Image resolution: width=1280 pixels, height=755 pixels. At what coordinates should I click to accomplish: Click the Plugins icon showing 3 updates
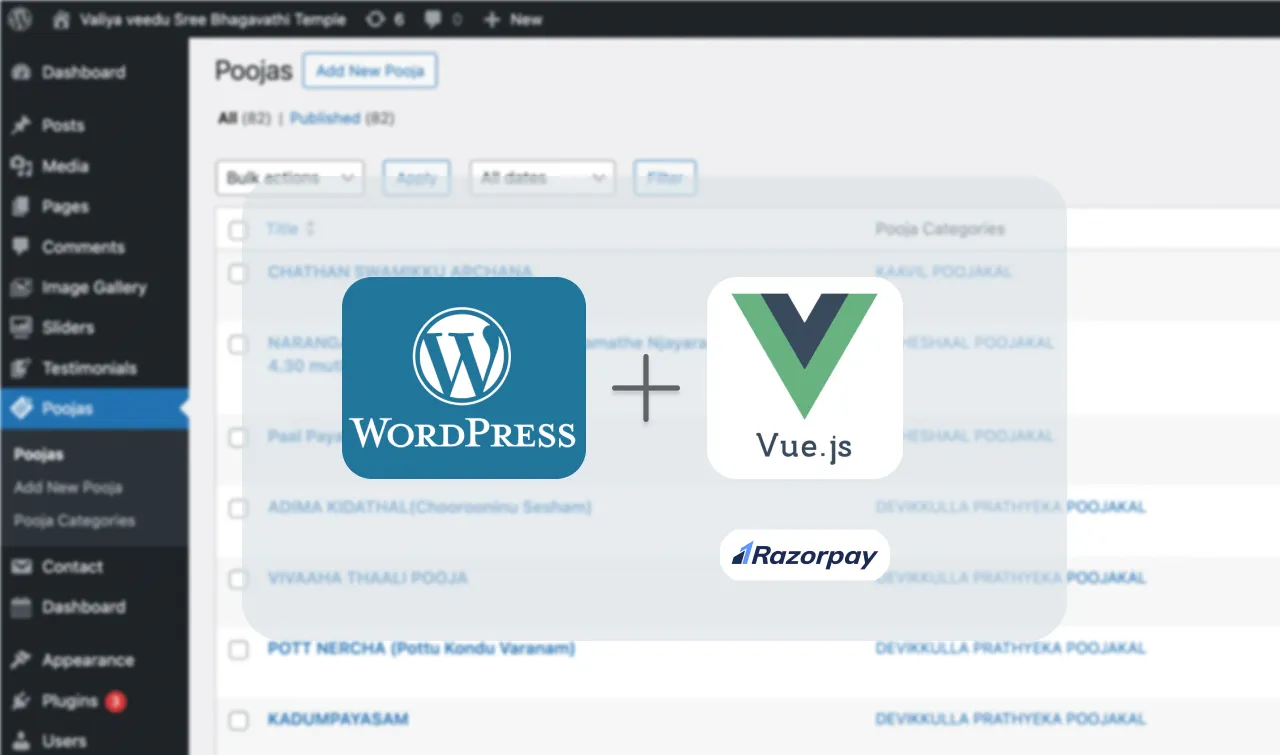pos(22,701)
